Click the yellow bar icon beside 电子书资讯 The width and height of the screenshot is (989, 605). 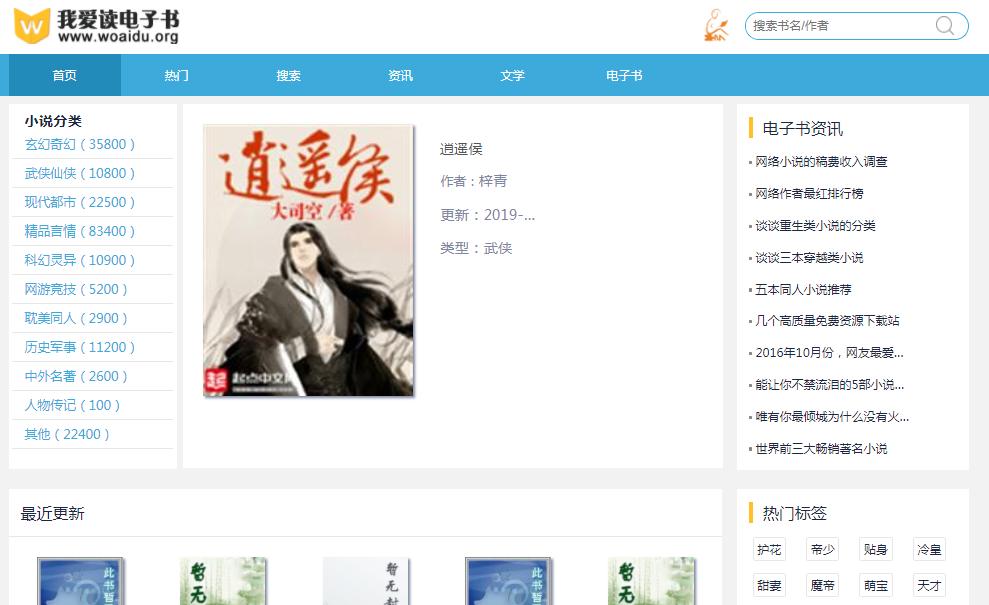click(751, 128)
